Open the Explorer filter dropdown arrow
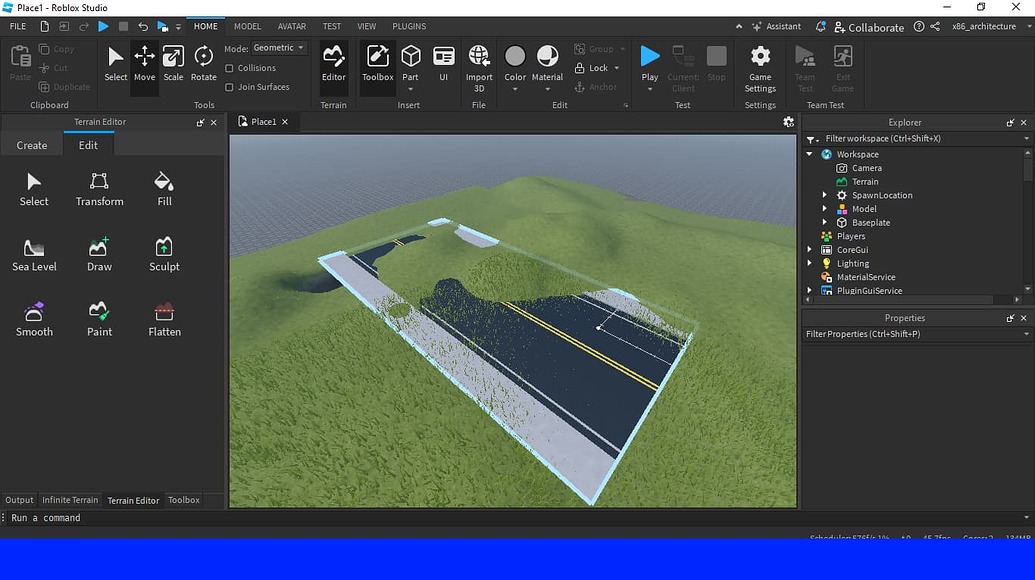This screenshot has width=1035, height=580. point(1026,139)
